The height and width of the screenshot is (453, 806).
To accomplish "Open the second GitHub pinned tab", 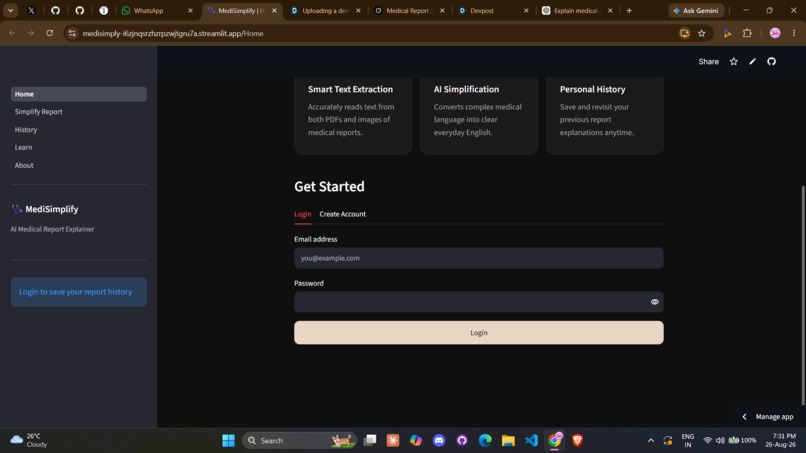I will coord(79,10).
